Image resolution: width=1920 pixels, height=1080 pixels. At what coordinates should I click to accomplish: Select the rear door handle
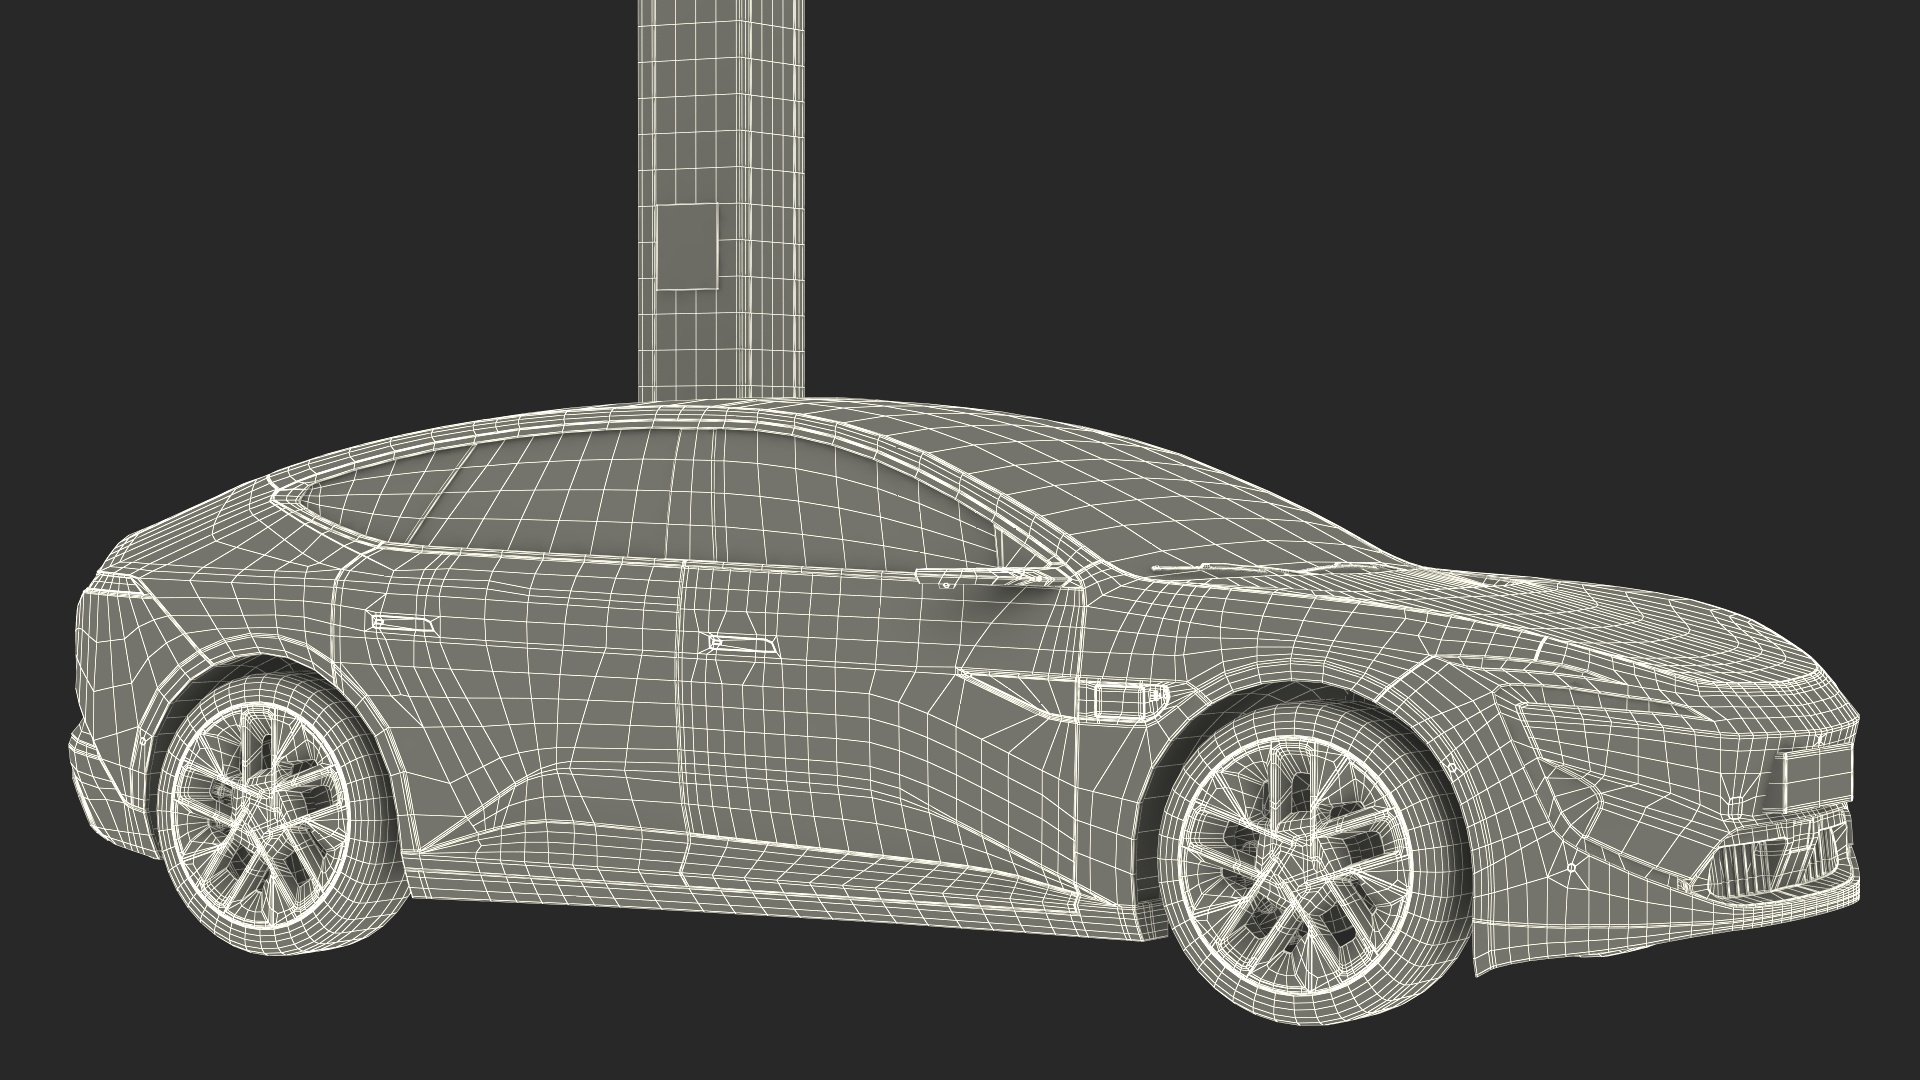[x=405, y=625]
